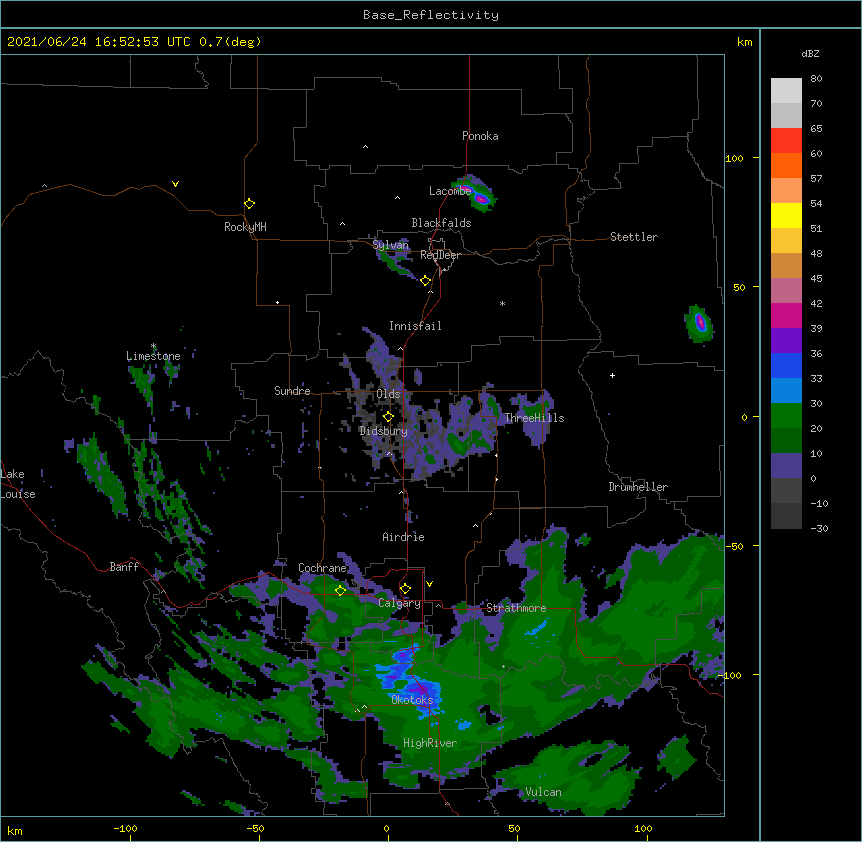Choose the bright green swatch in dBZ legend
The width and height of the screenshot is (862, 842).
786,416
